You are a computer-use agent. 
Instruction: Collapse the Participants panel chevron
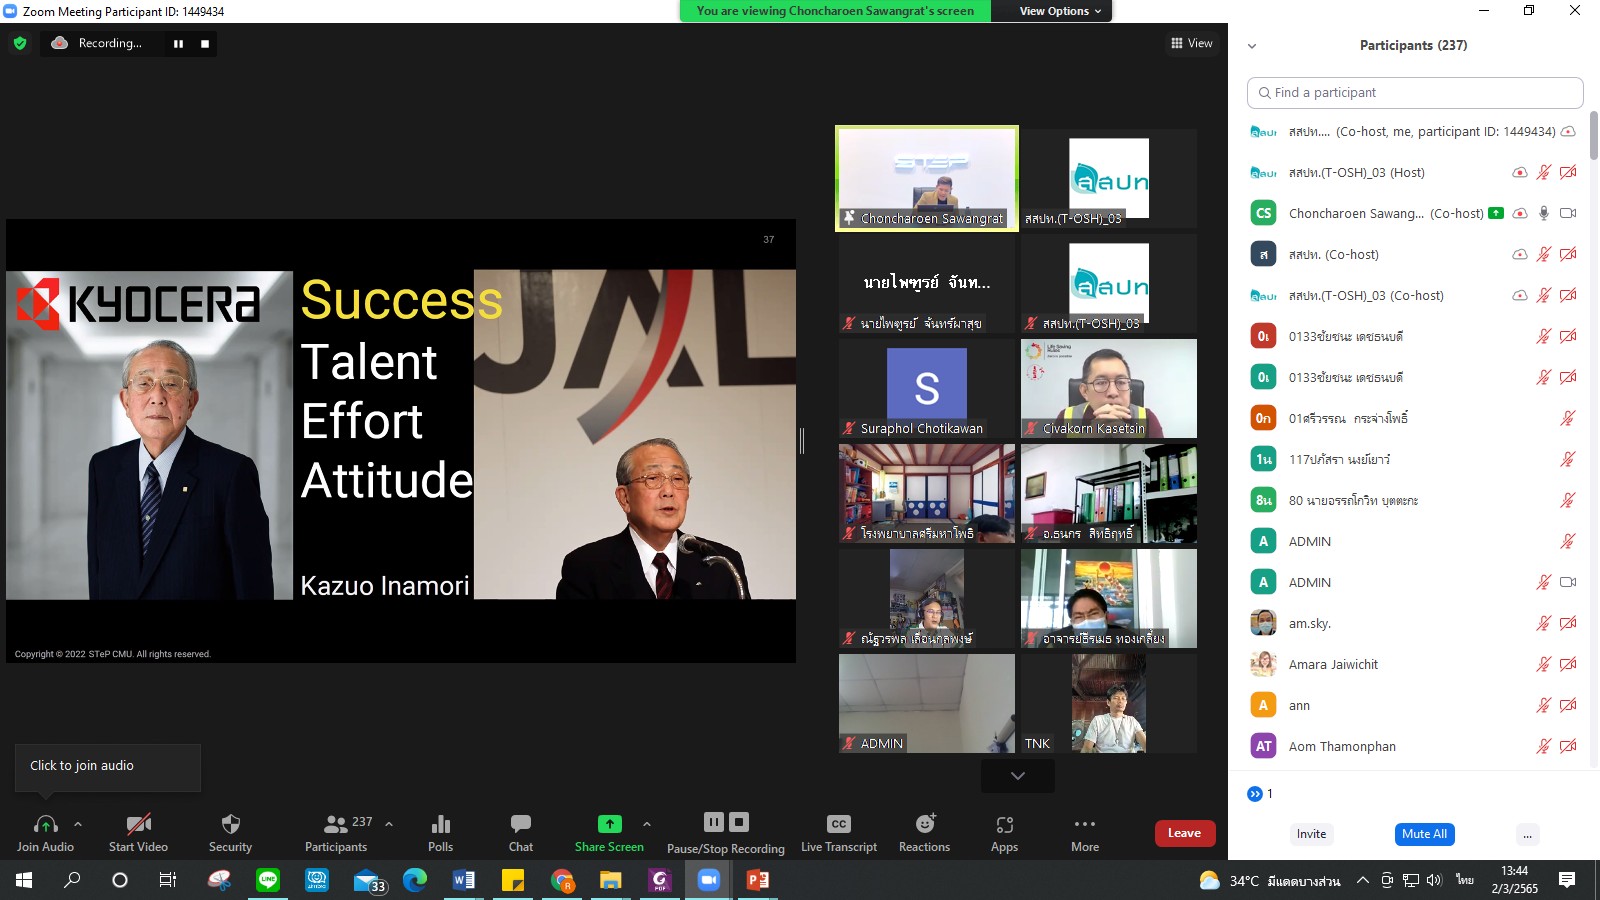(x=1251, y=46)
